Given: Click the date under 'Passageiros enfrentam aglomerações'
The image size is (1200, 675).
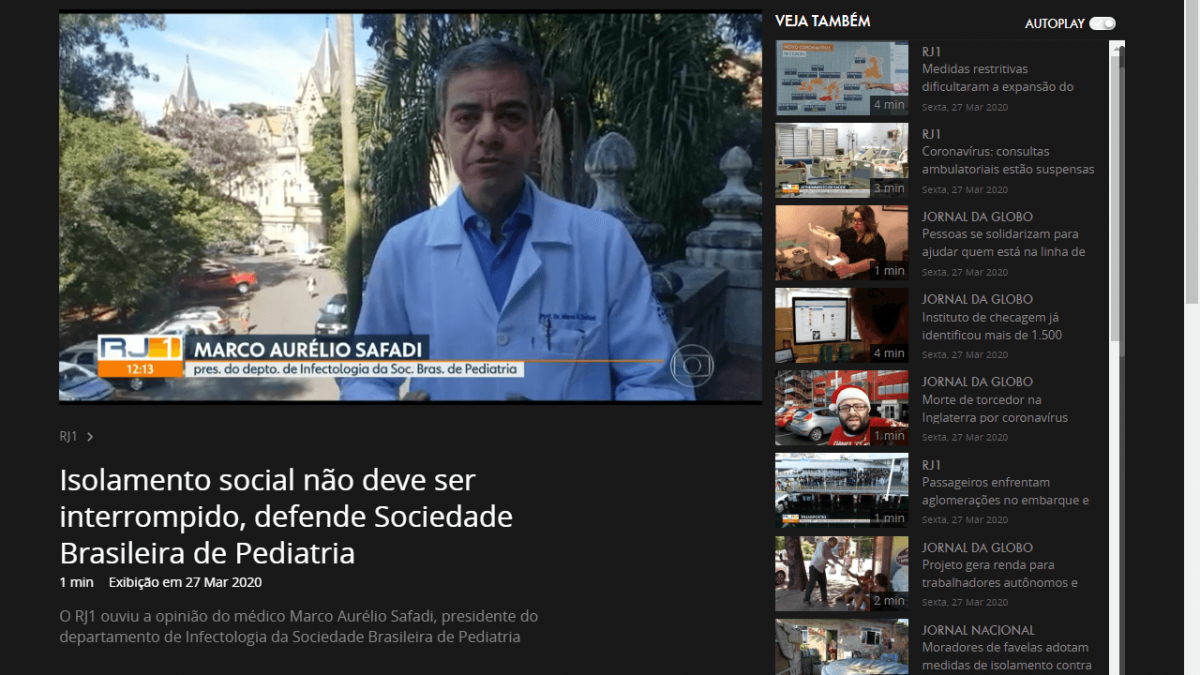Looking at the screenshot, I should (965, 520).
